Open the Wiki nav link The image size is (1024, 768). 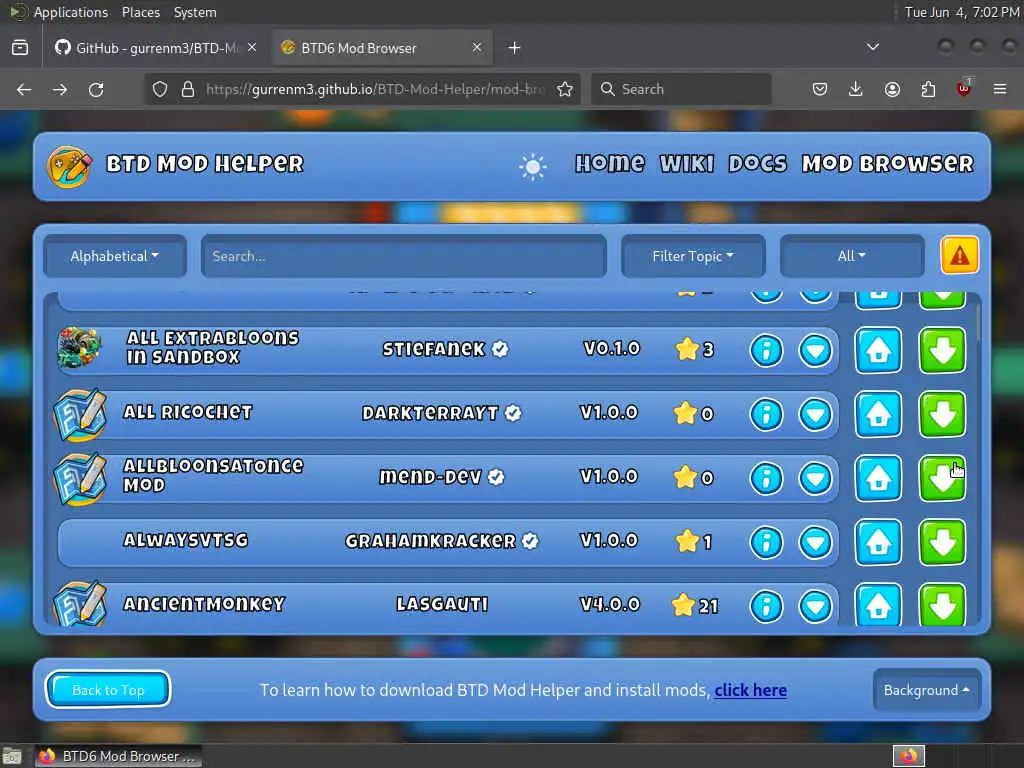click(686, 164)
